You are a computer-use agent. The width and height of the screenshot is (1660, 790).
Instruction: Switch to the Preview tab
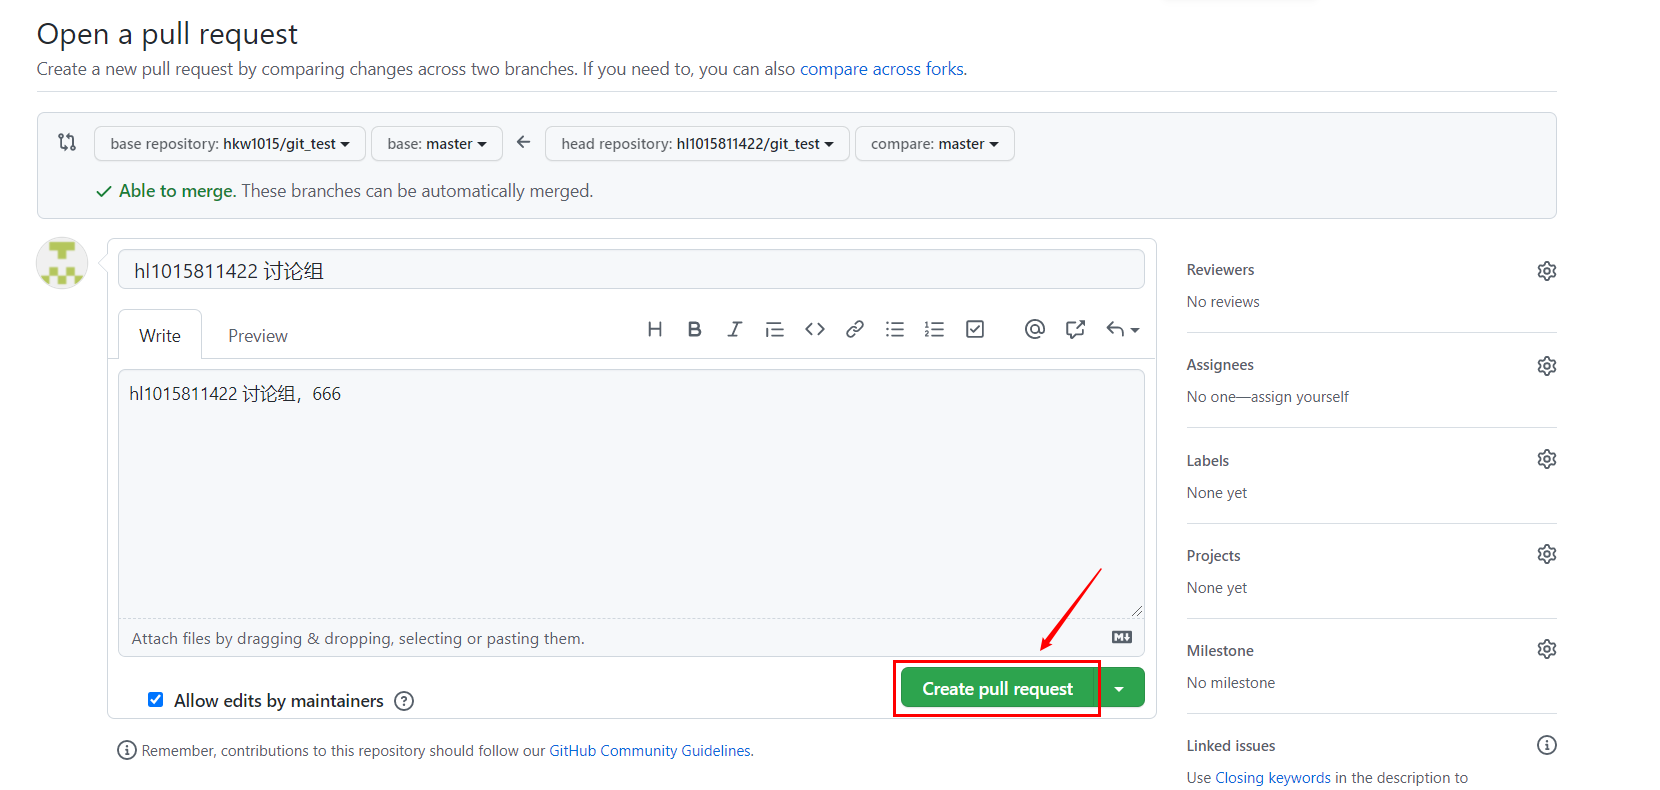click(258, 335)
